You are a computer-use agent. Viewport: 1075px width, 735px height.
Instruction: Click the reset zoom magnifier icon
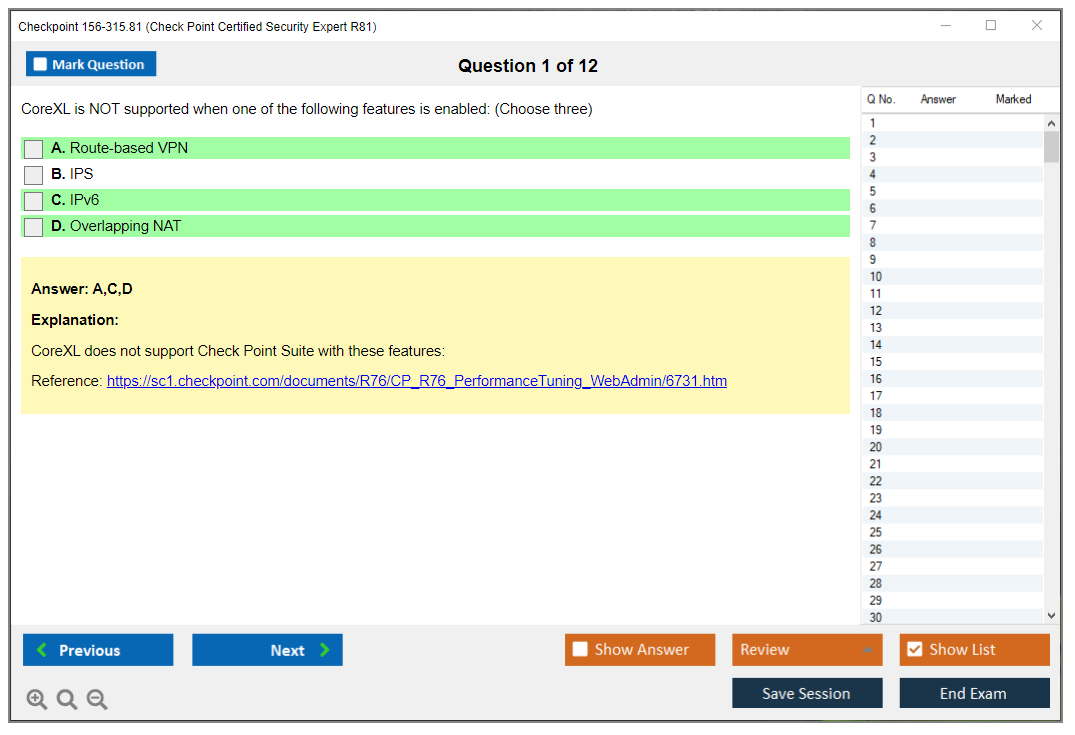[x=67, y=700]
